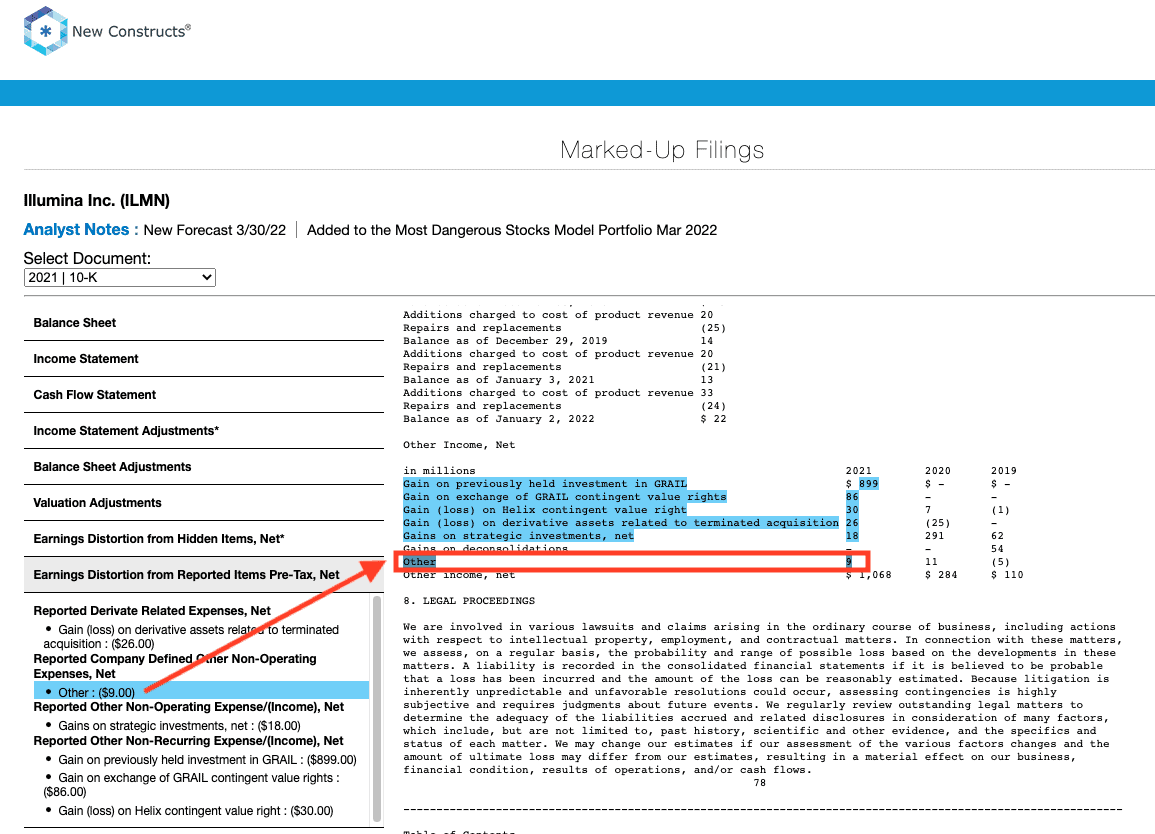Select Gain (loss) on derivative assets item

[x=191, y=637]
